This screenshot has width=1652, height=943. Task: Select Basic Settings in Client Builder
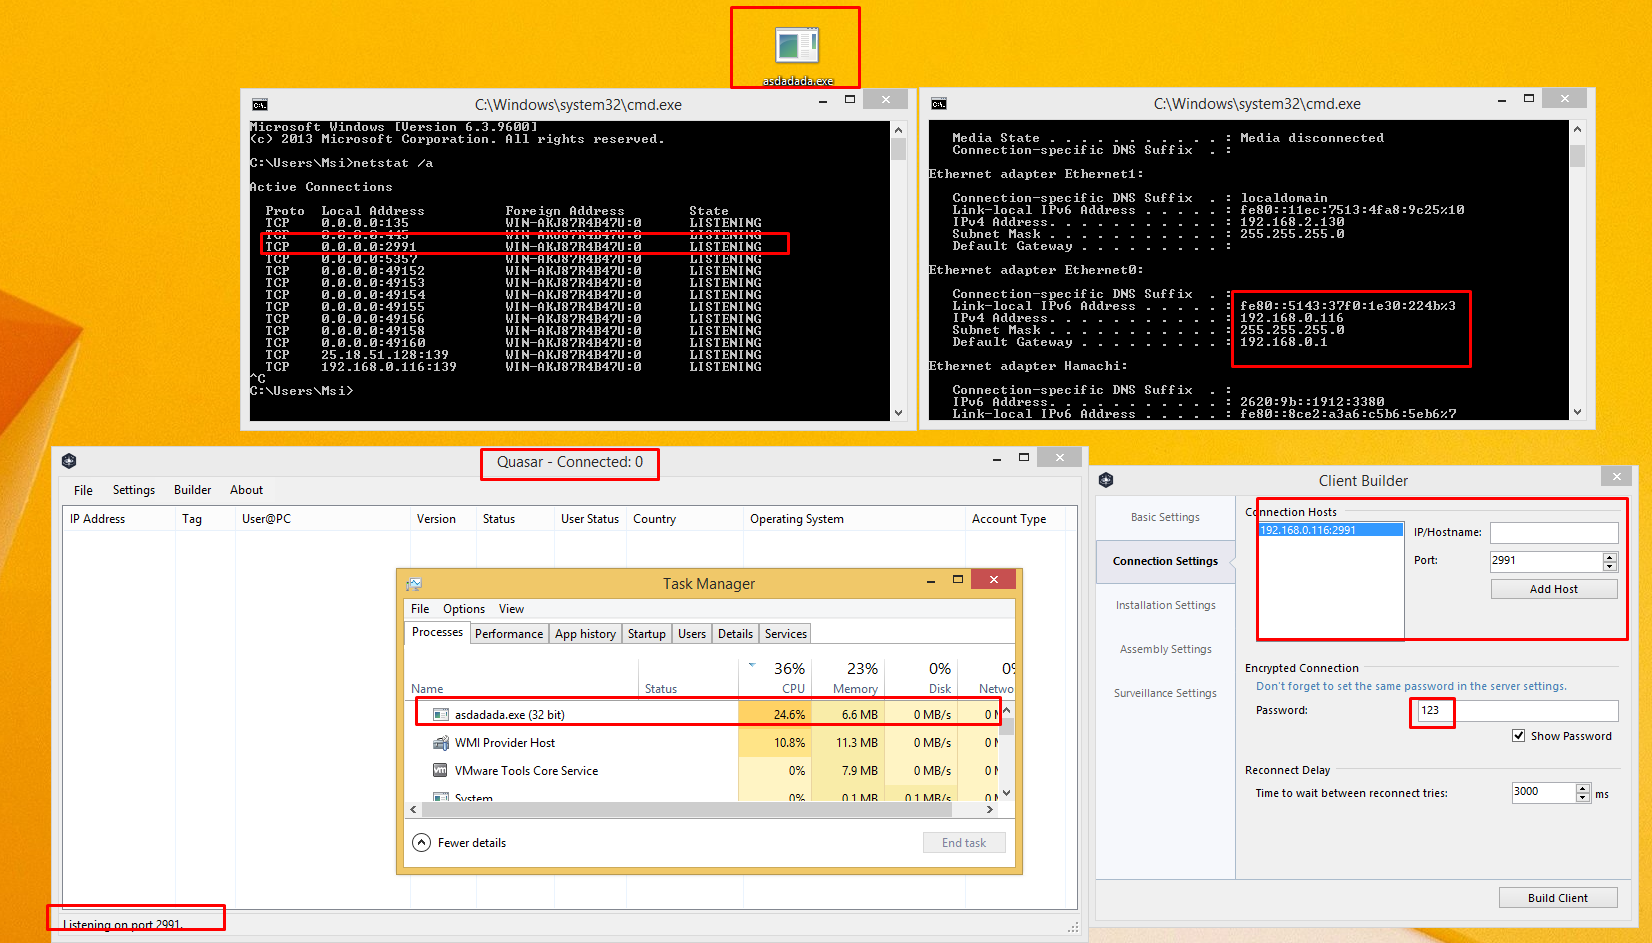(1165, 517)
